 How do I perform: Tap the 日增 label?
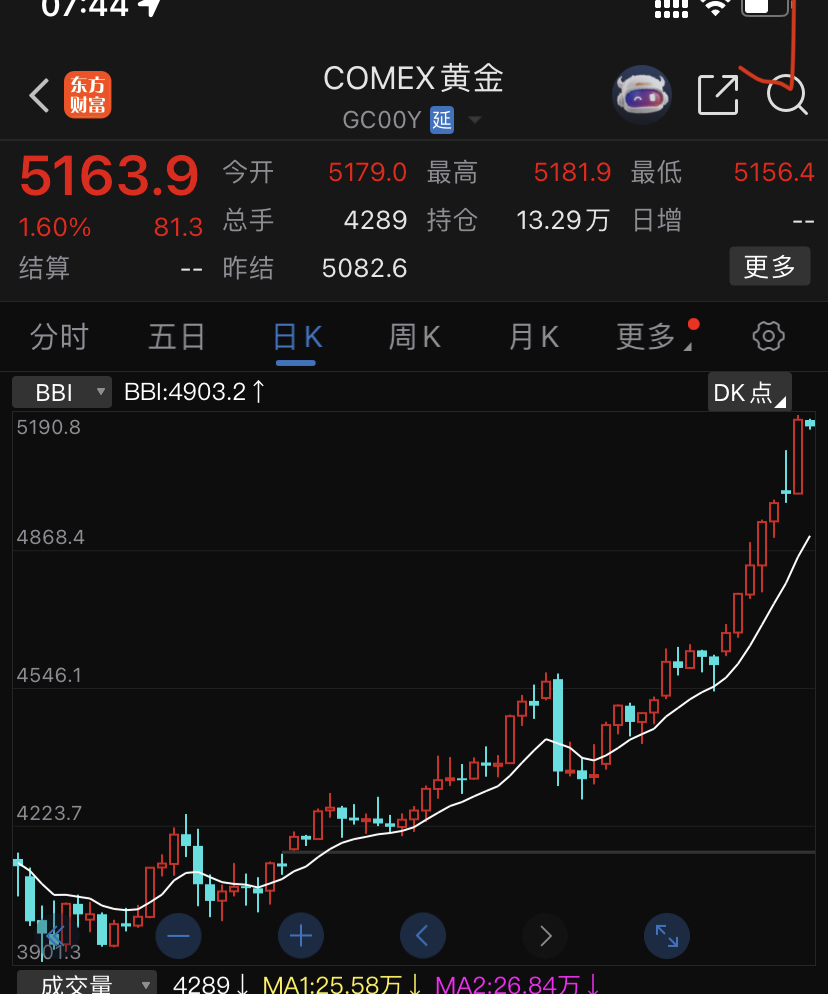[656, 221]
